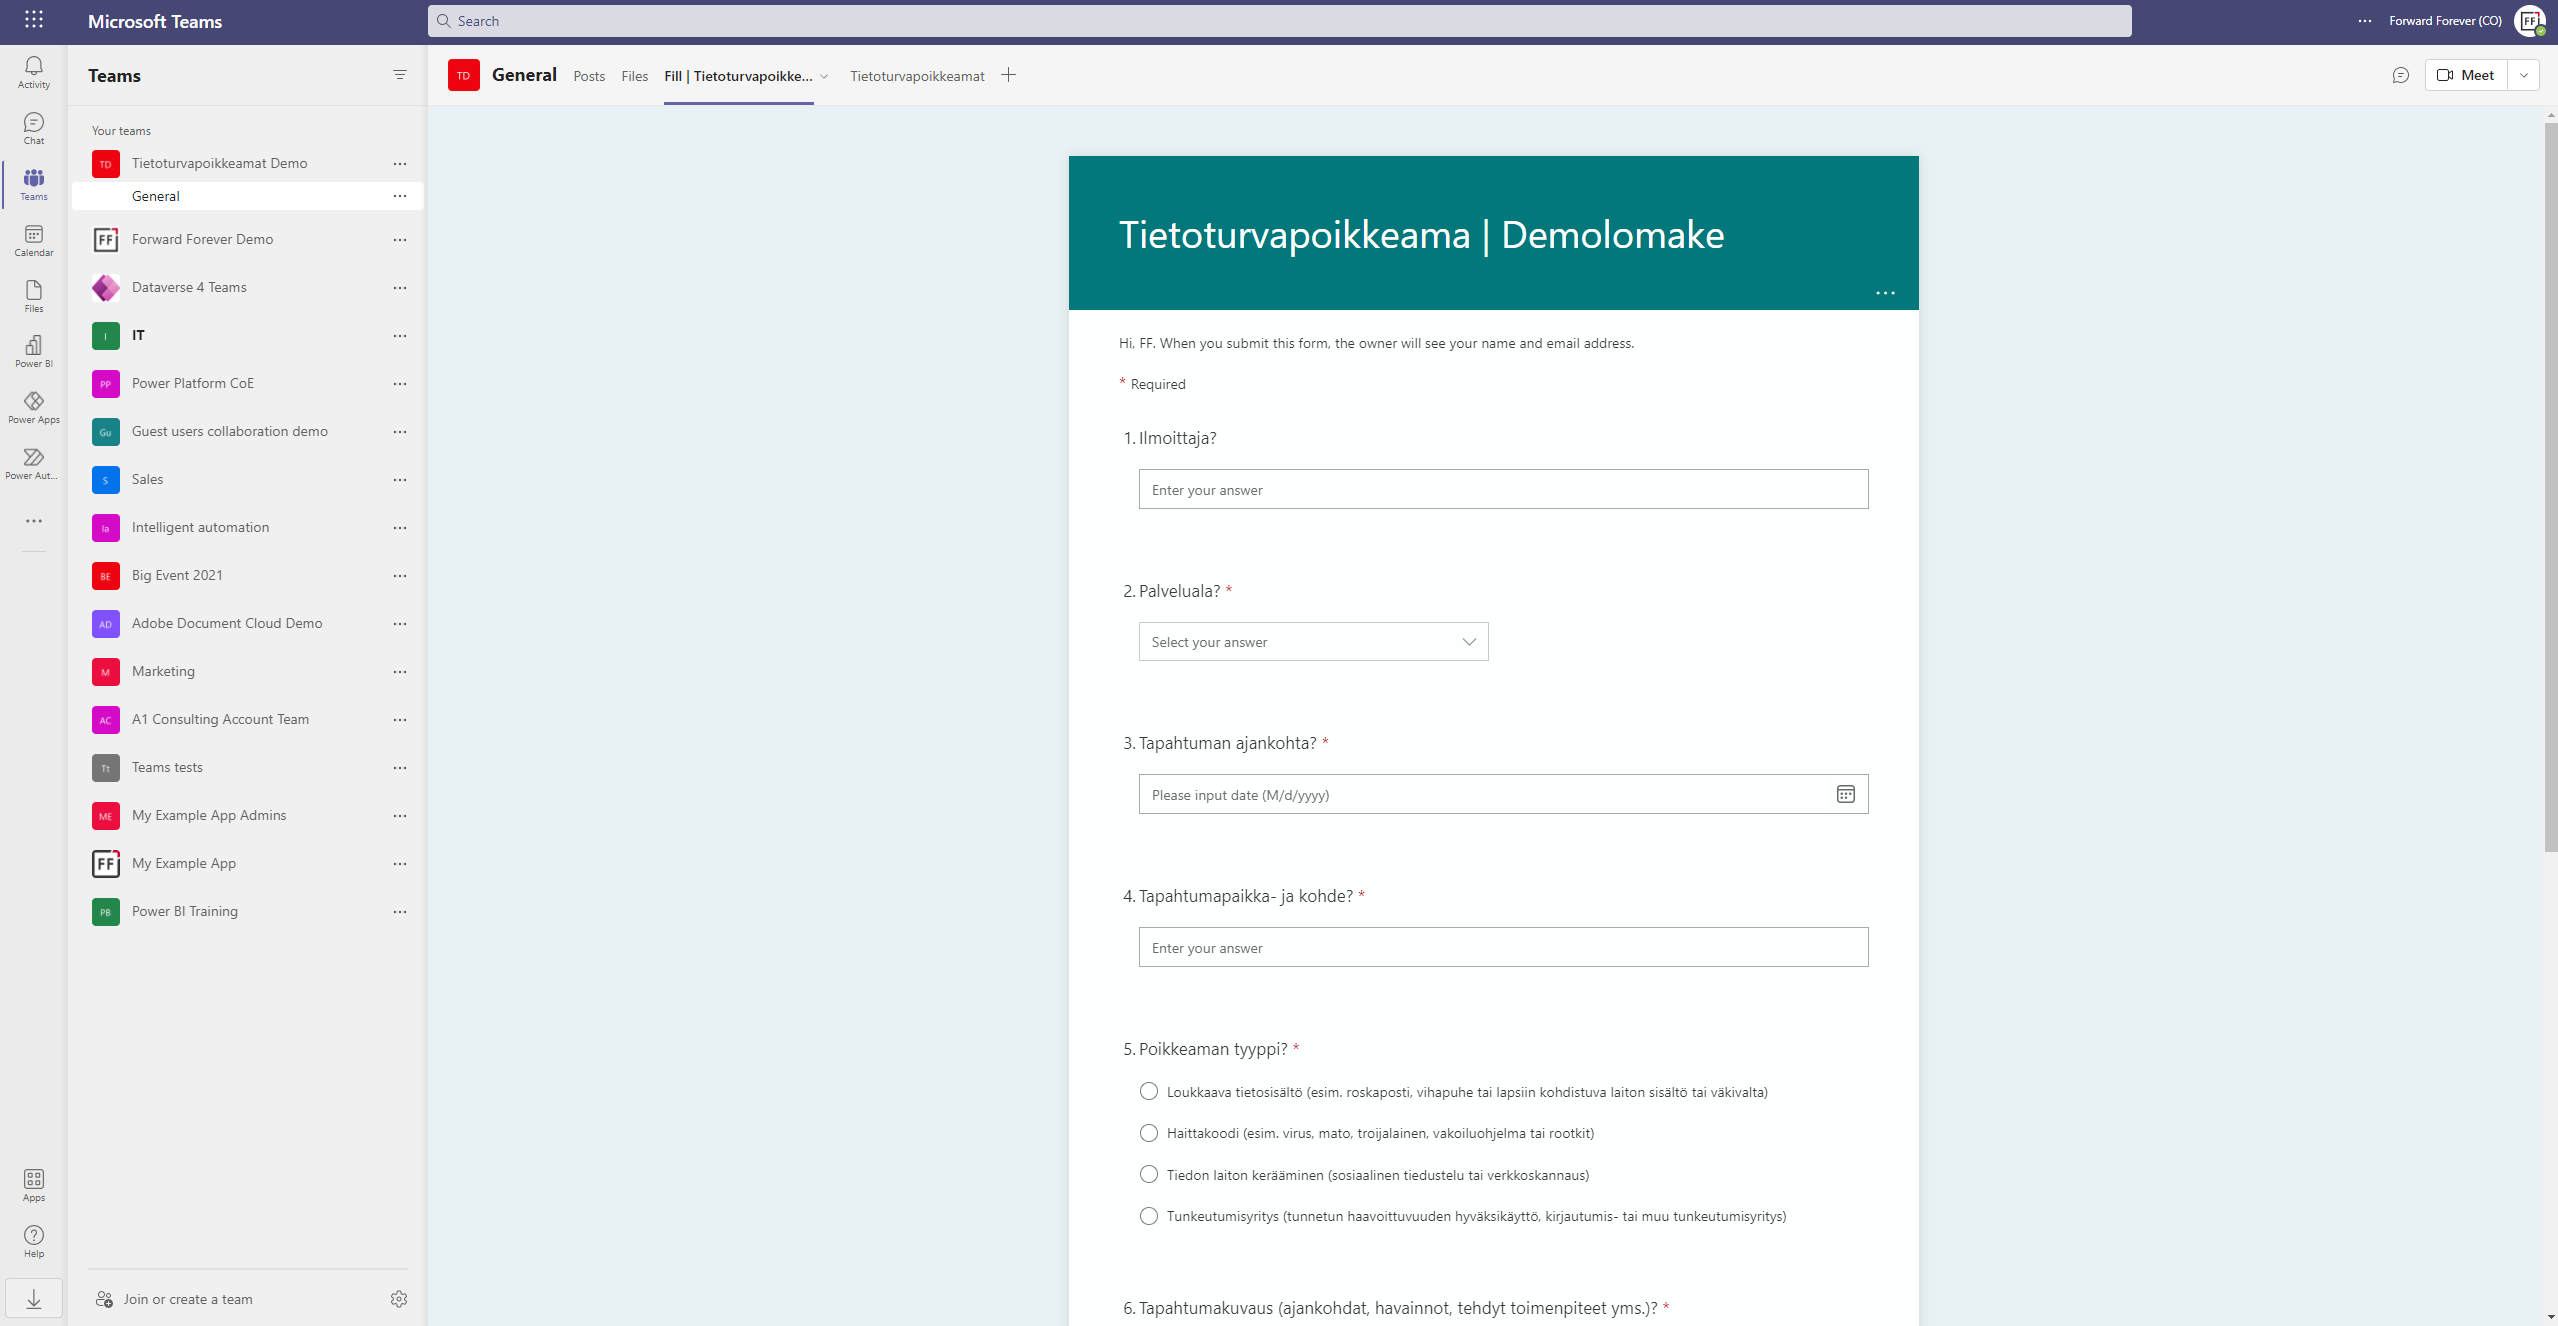
Task: Open the Forward Forever Demo team
Action: click(248, 240)
